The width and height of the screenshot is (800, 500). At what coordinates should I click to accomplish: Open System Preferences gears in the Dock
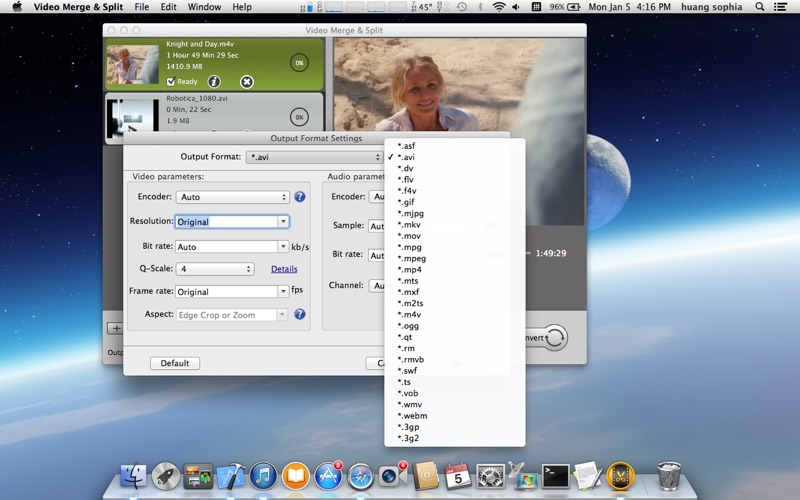pos(490,476)
